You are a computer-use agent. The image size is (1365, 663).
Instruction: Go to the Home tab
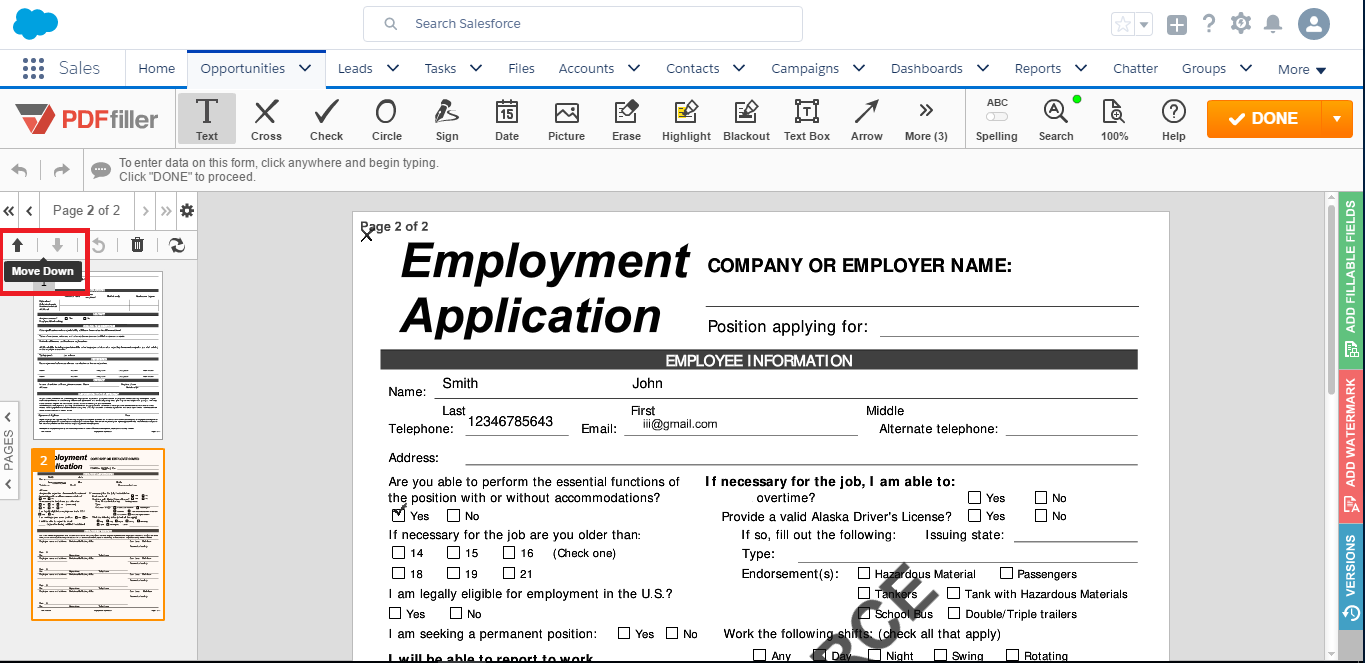point(156,68)
